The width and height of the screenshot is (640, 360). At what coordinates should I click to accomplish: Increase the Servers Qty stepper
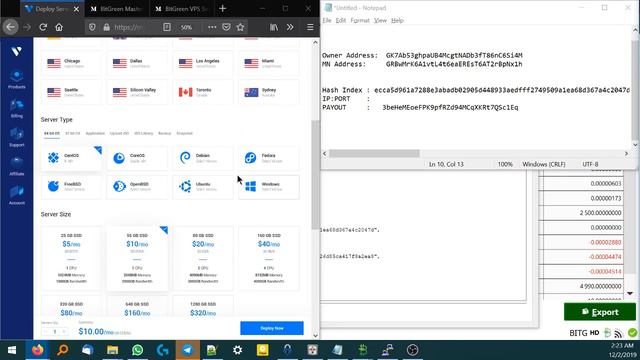(x=64, y=330)
